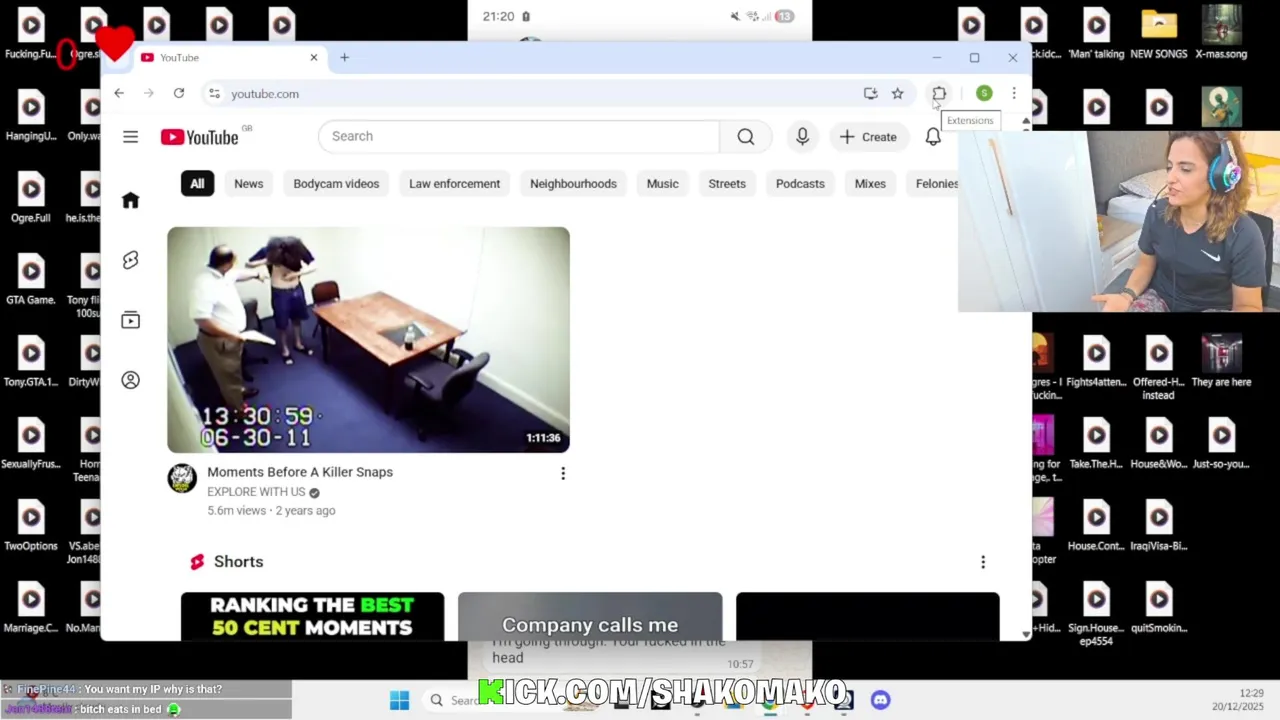This screenshot has width=1280, height=720.
Task: Open the GTA Game desktop file
Action: click(x=31, y=280)
